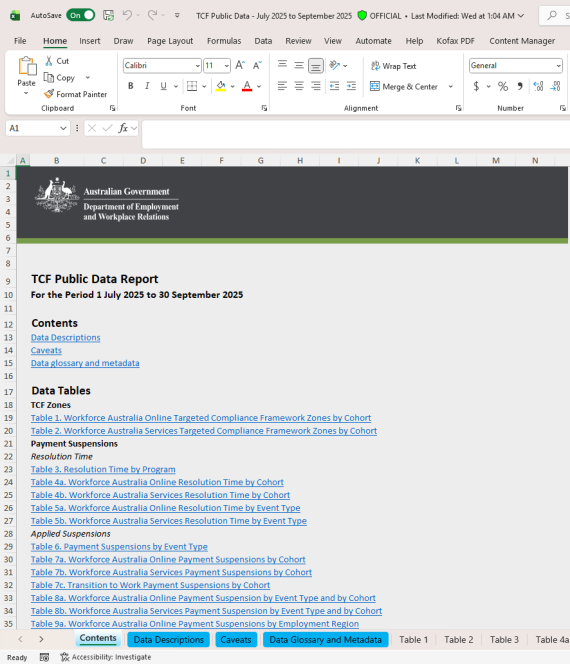
Task: Apply Percent Style number format
Action: coord(503,86)
